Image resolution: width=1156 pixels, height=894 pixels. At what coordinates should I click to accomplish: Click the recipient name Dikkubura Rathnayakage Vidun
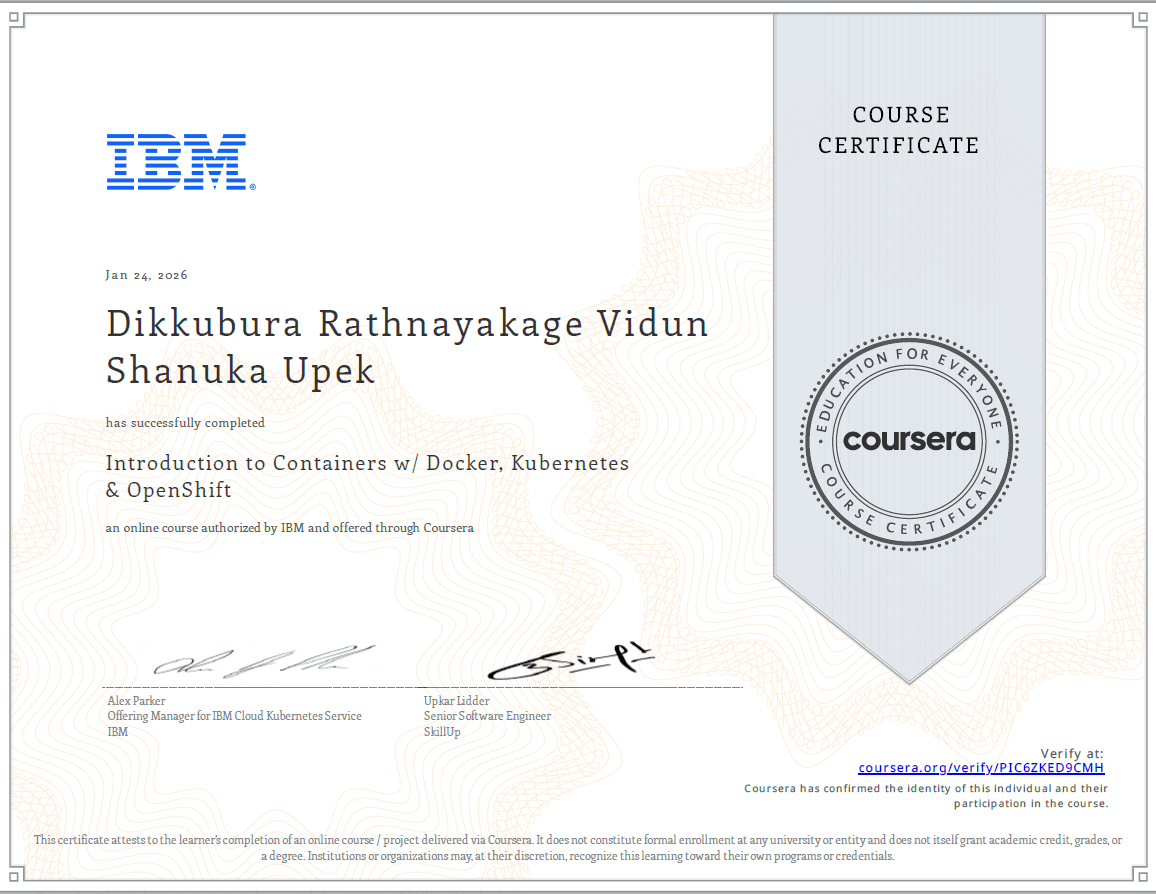click(407, 323)
